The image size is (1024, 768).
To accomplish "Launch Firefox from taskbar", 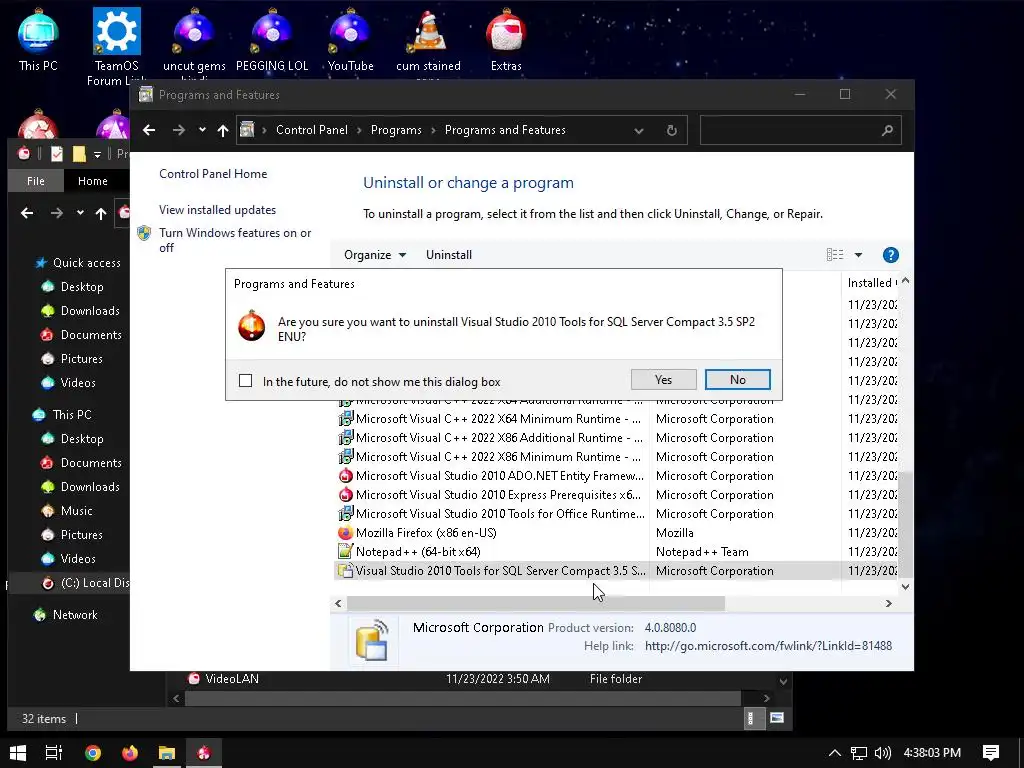I will [130, 752].
